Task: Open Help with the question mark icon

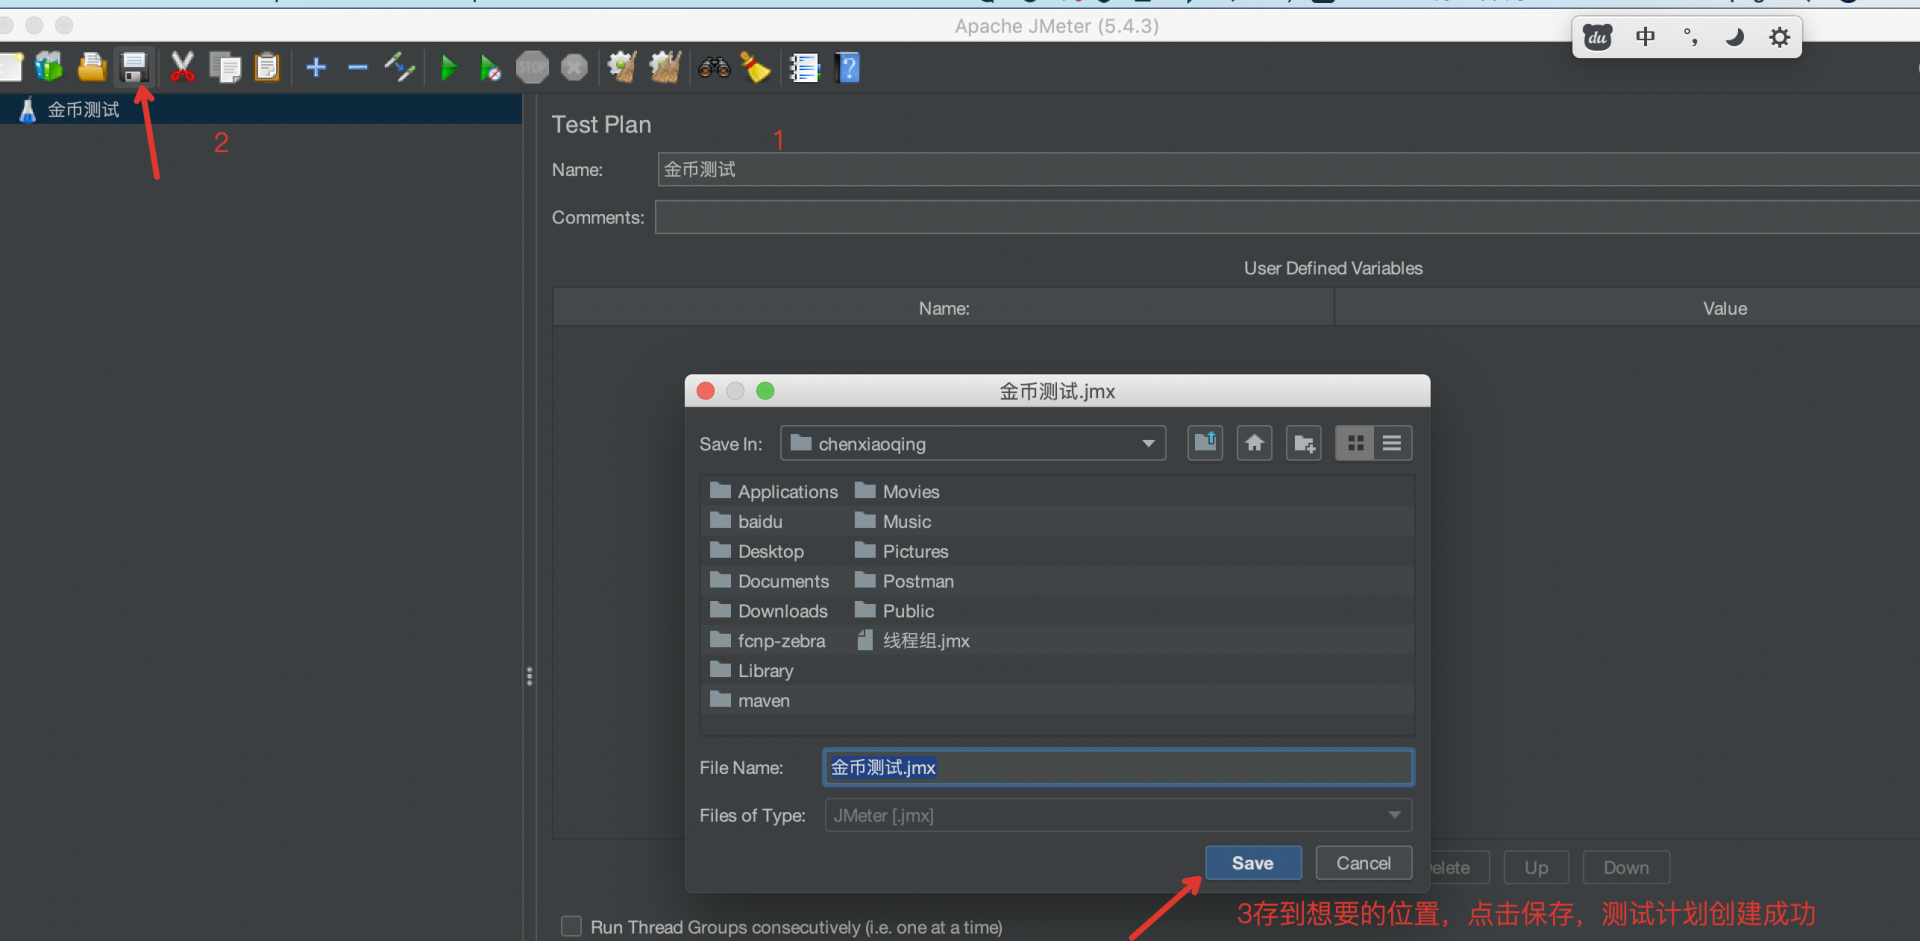Action: click(848, 67)
